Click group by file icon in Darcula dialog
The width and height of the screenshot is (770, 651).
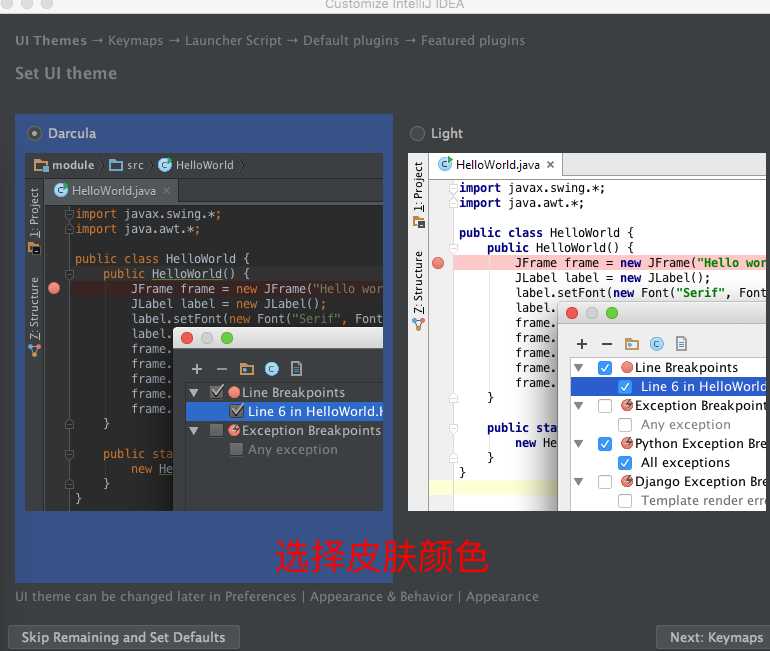[296, 369]
